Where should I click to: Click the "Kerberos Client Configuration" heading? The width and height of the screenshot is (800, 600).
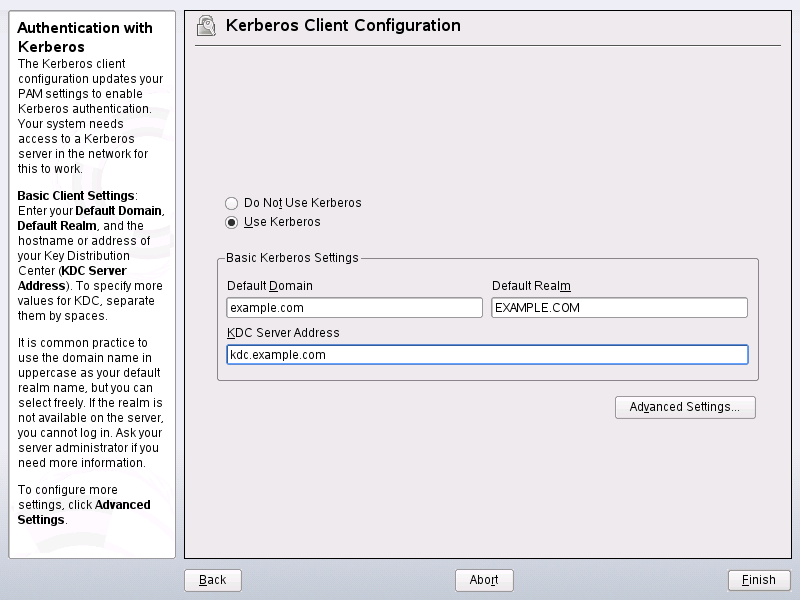[x=343, y=26]
